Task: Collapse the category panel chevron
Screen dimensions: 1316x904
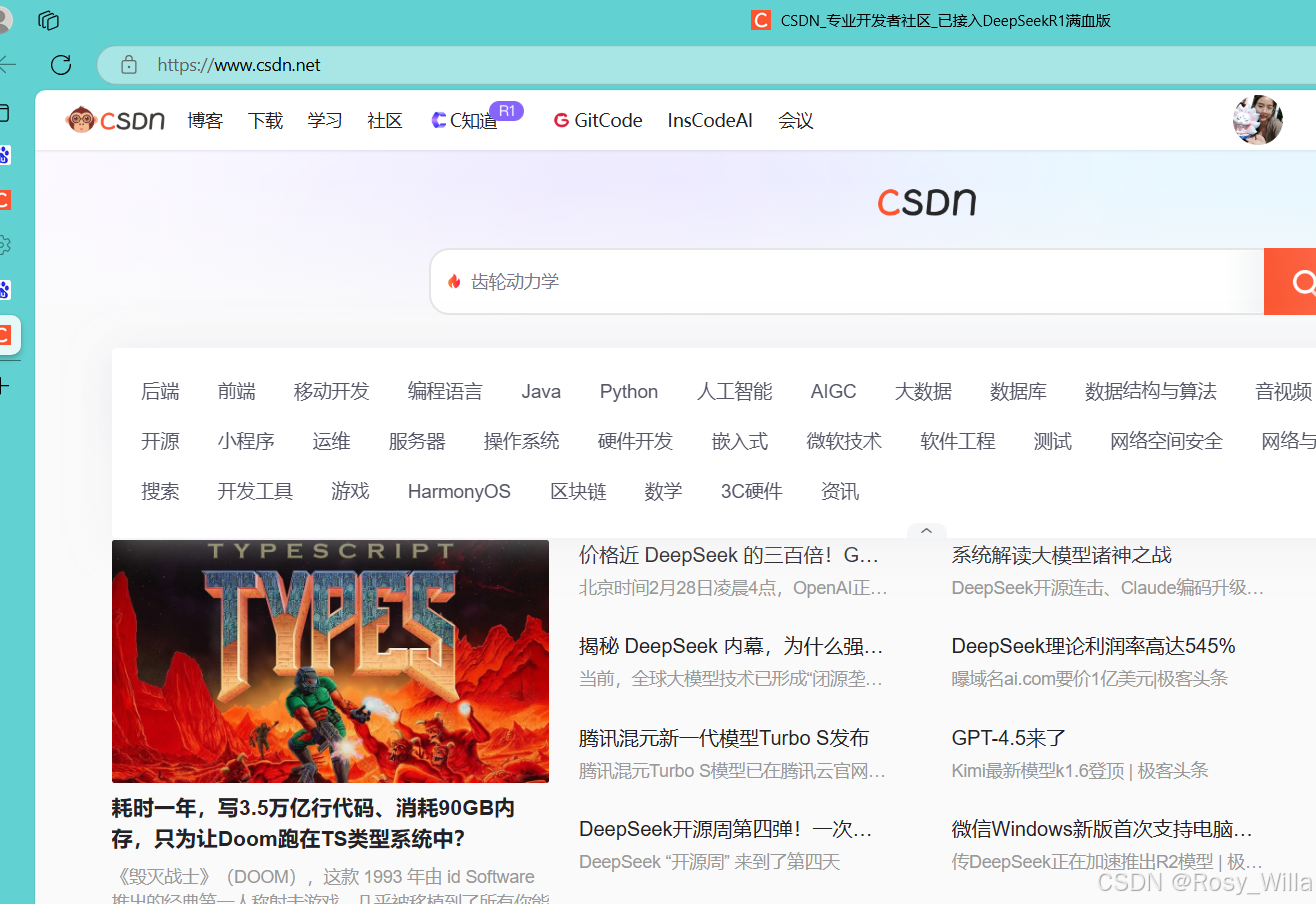Action: click(926, 530)
